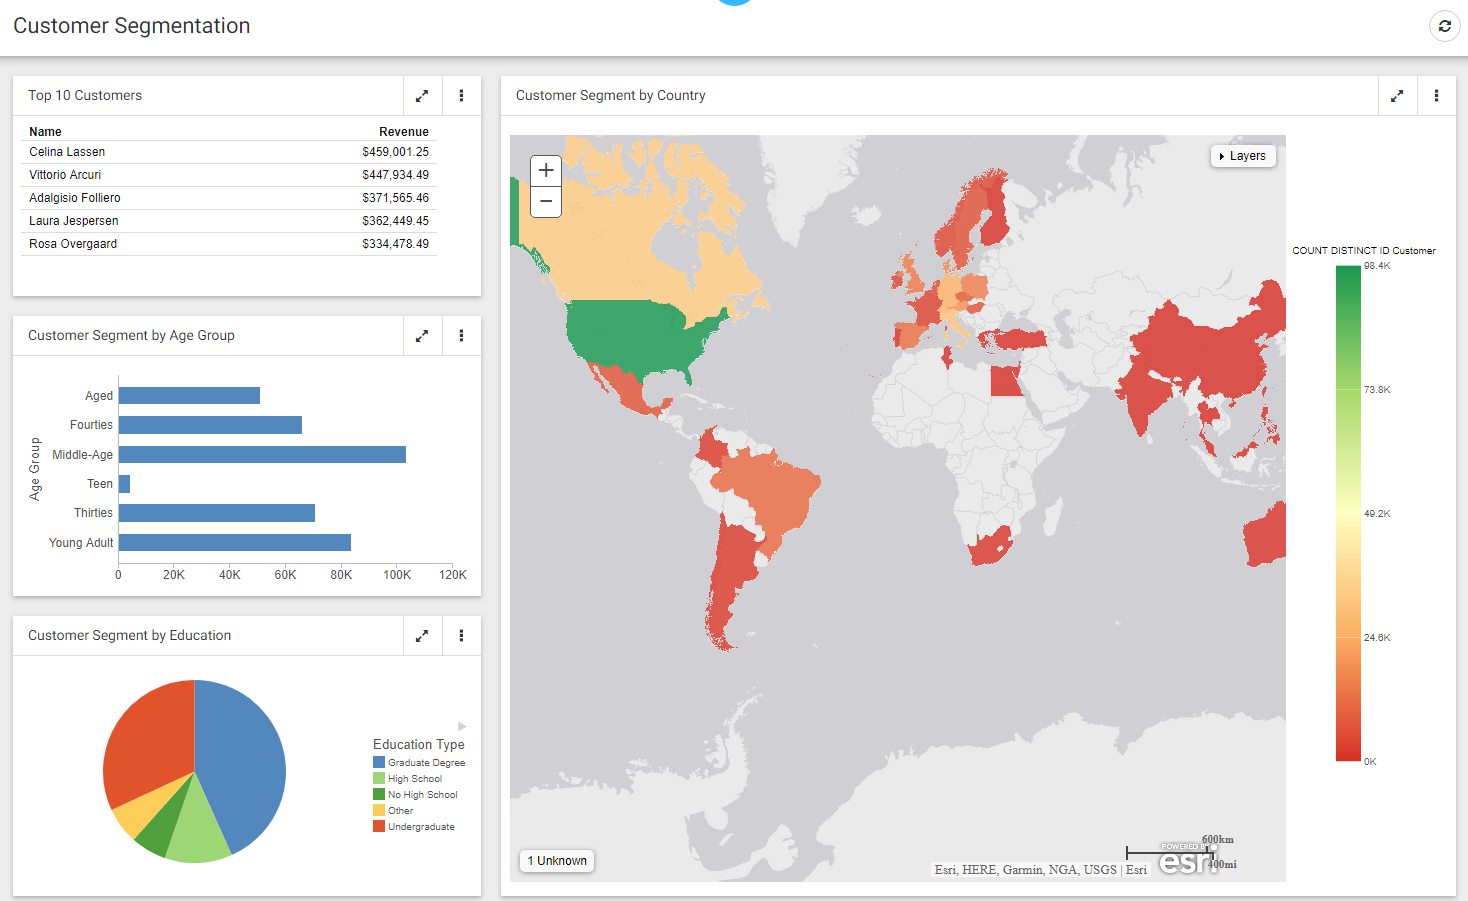This screenshot has width=1468, height=901.
Task: Select the Laura Jespersen row
Action: (229, 221)
